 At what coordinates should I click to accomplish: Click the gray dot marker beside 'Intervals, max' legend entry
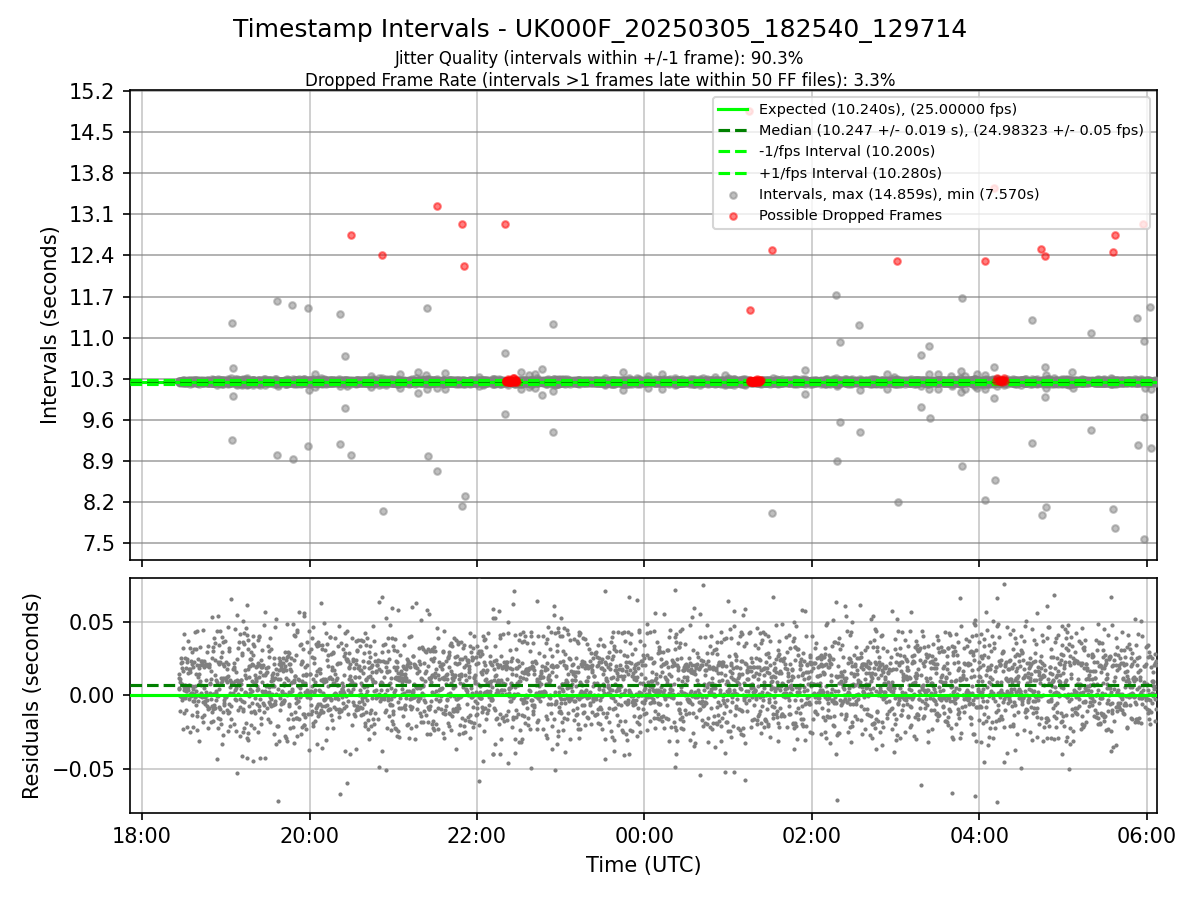pos(734,195)
